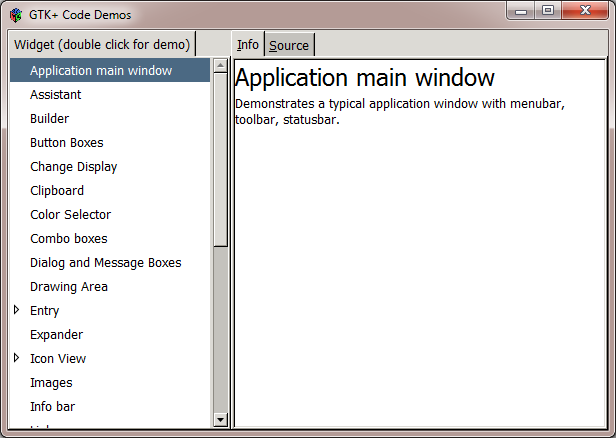
Task: Expand the Entry tree node
Action: pos(17,311)
